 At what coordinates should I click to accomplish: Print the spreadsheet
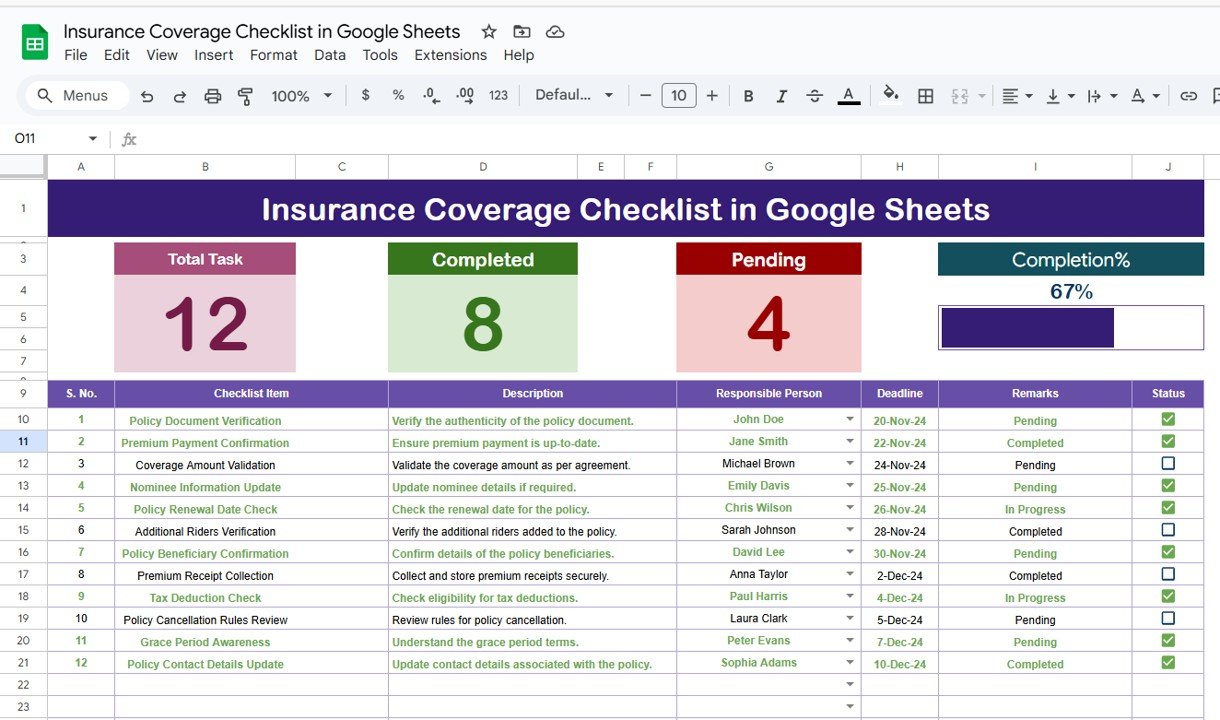213,96
